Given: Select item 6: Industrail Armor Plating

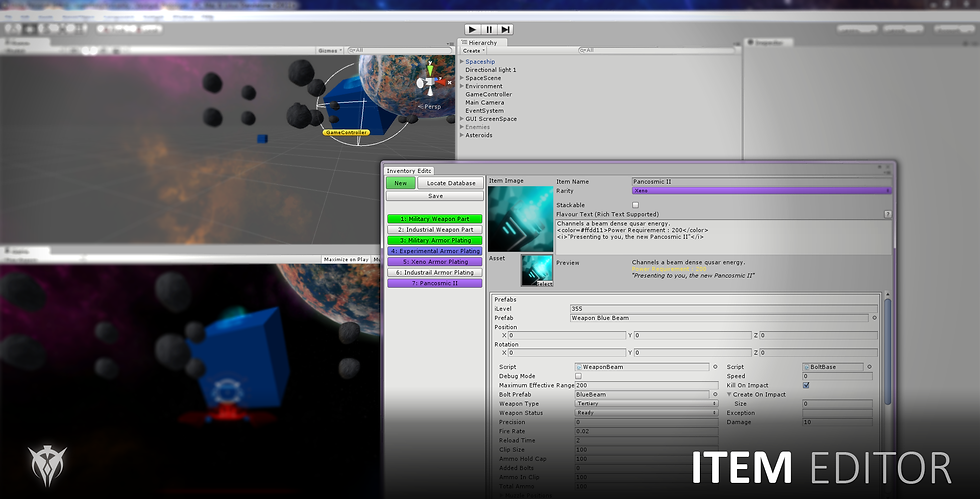Looking at the screenshot, I should point(435,273).
